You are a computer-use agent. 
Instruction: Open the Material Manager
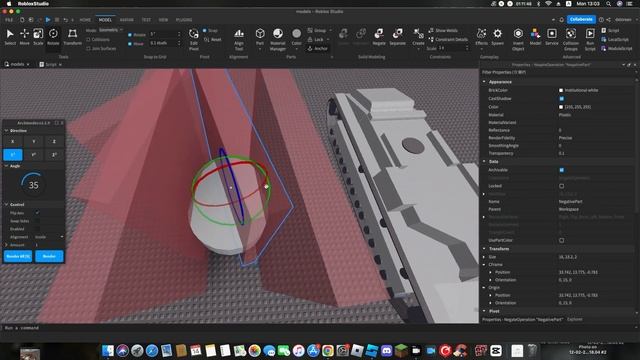pos(278,39)
